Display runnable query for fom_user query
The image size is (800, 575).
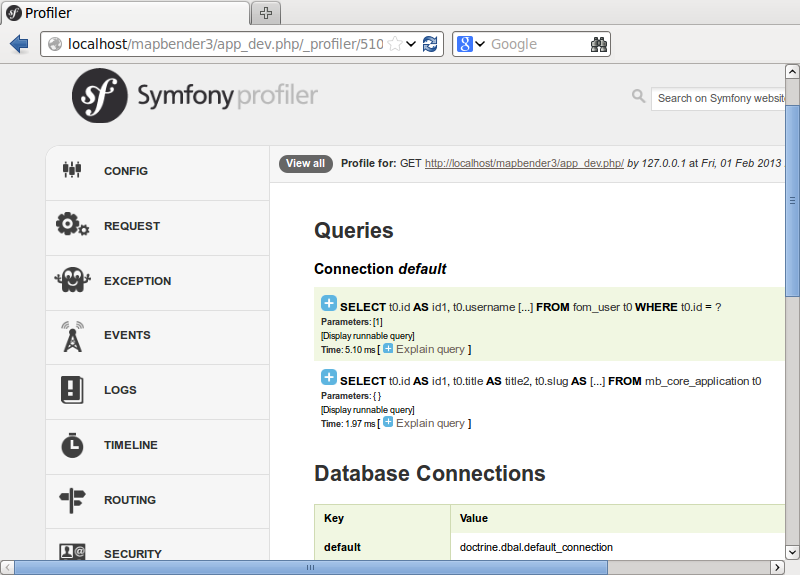pyautogui.click(x=368, y=336)
